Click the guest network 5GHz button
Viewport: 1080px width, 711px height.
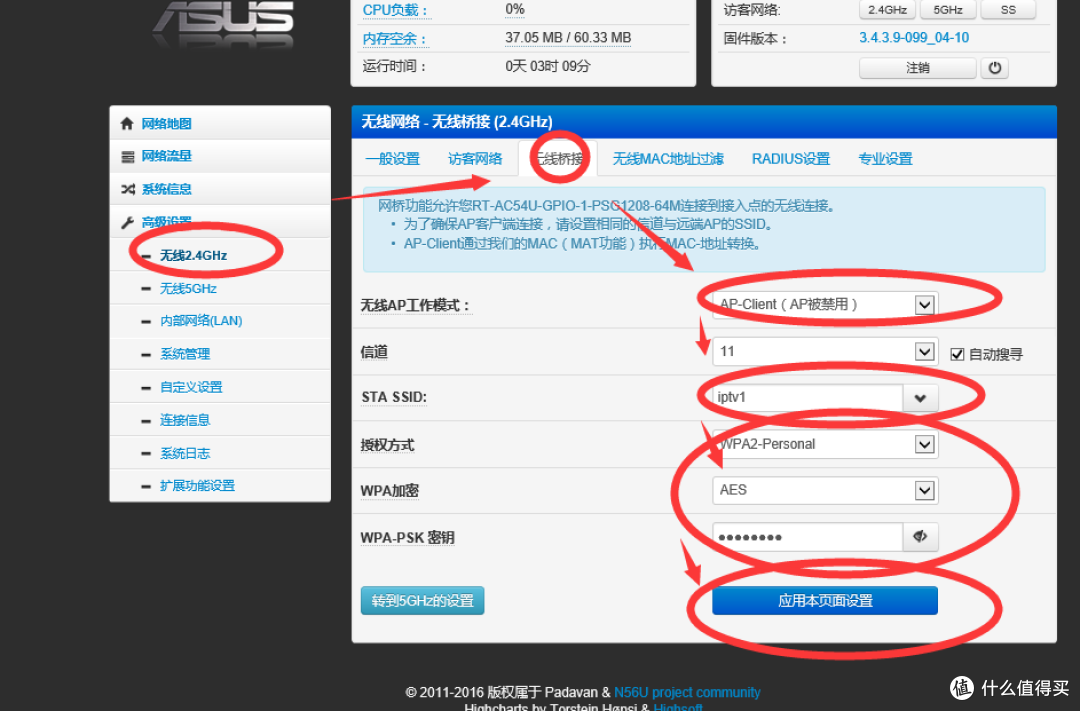pyautogui.click(x=948, y=10)
